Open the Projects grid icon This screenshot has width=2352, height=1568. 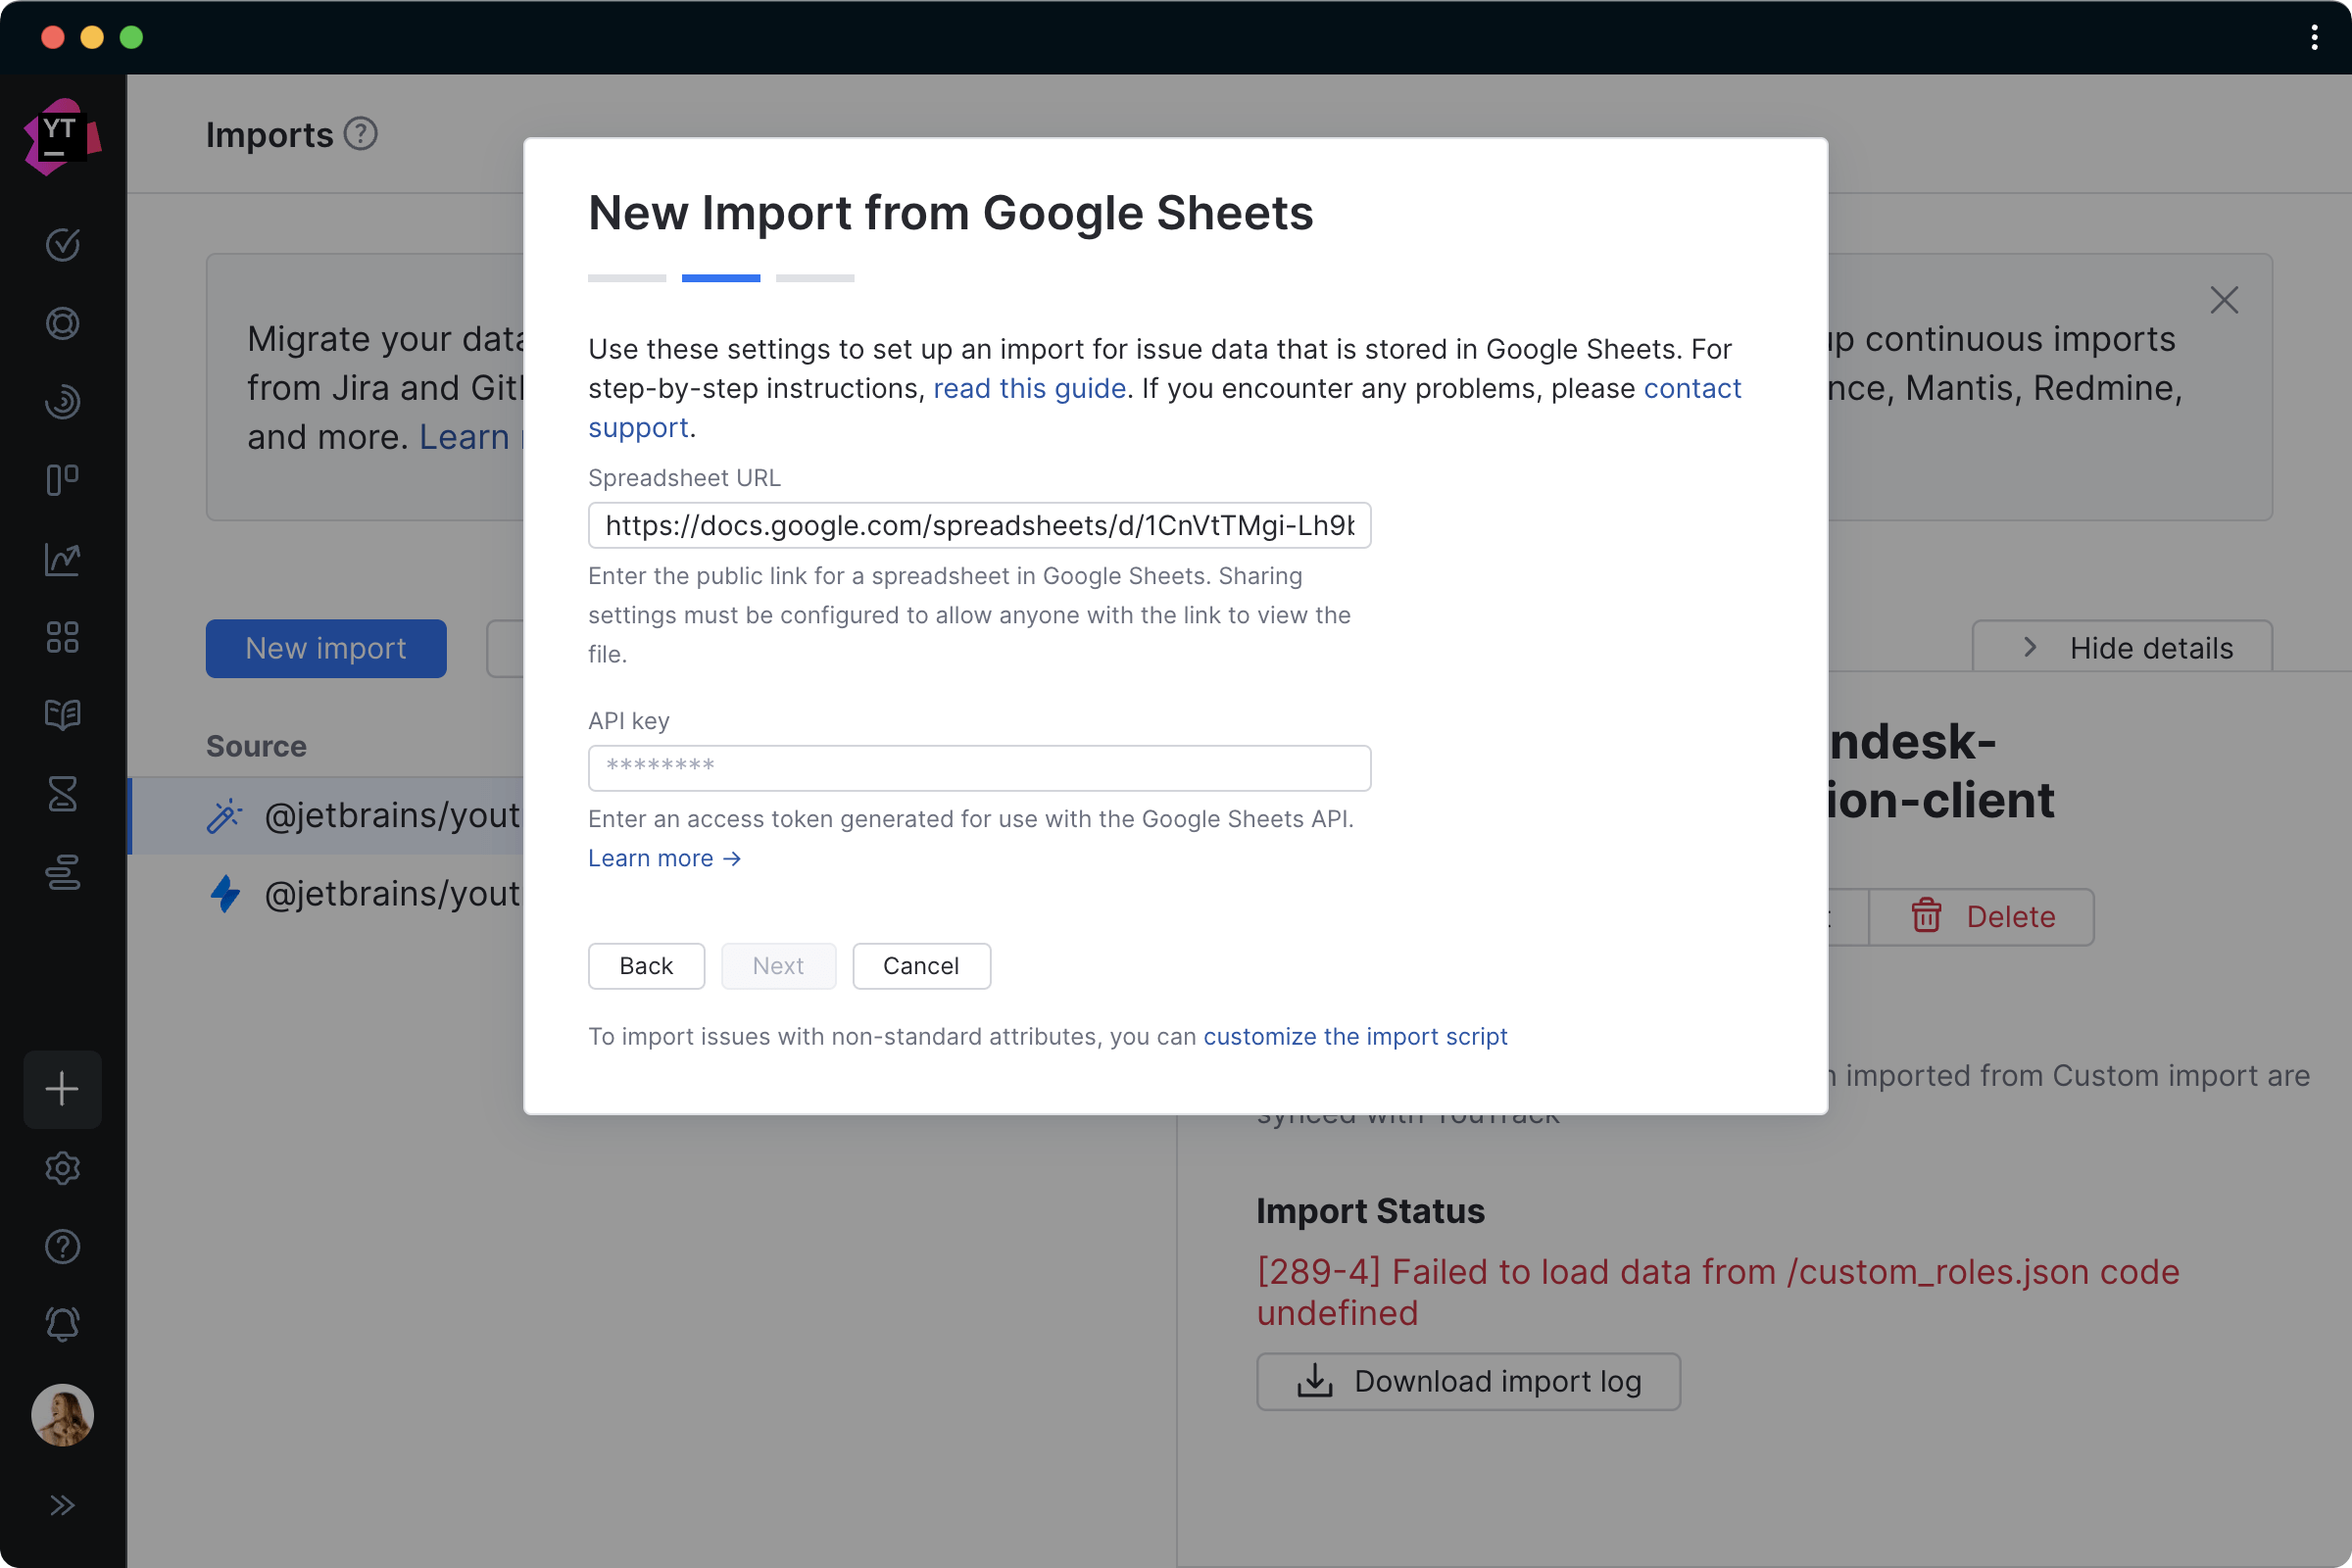pyautogui.click(x=62, y=637)
